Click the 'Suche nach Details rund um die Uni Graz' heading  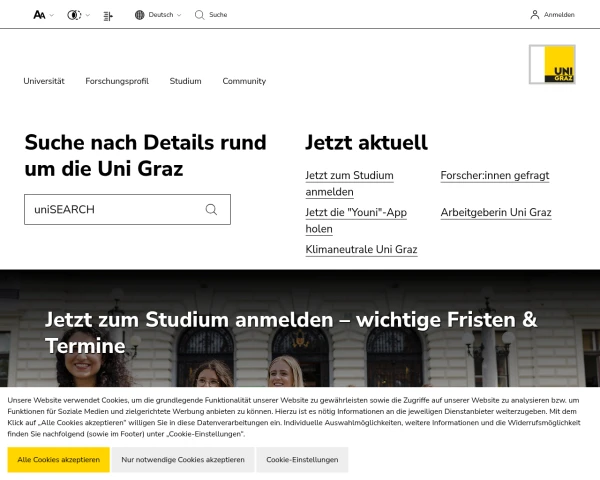[145, 155]
